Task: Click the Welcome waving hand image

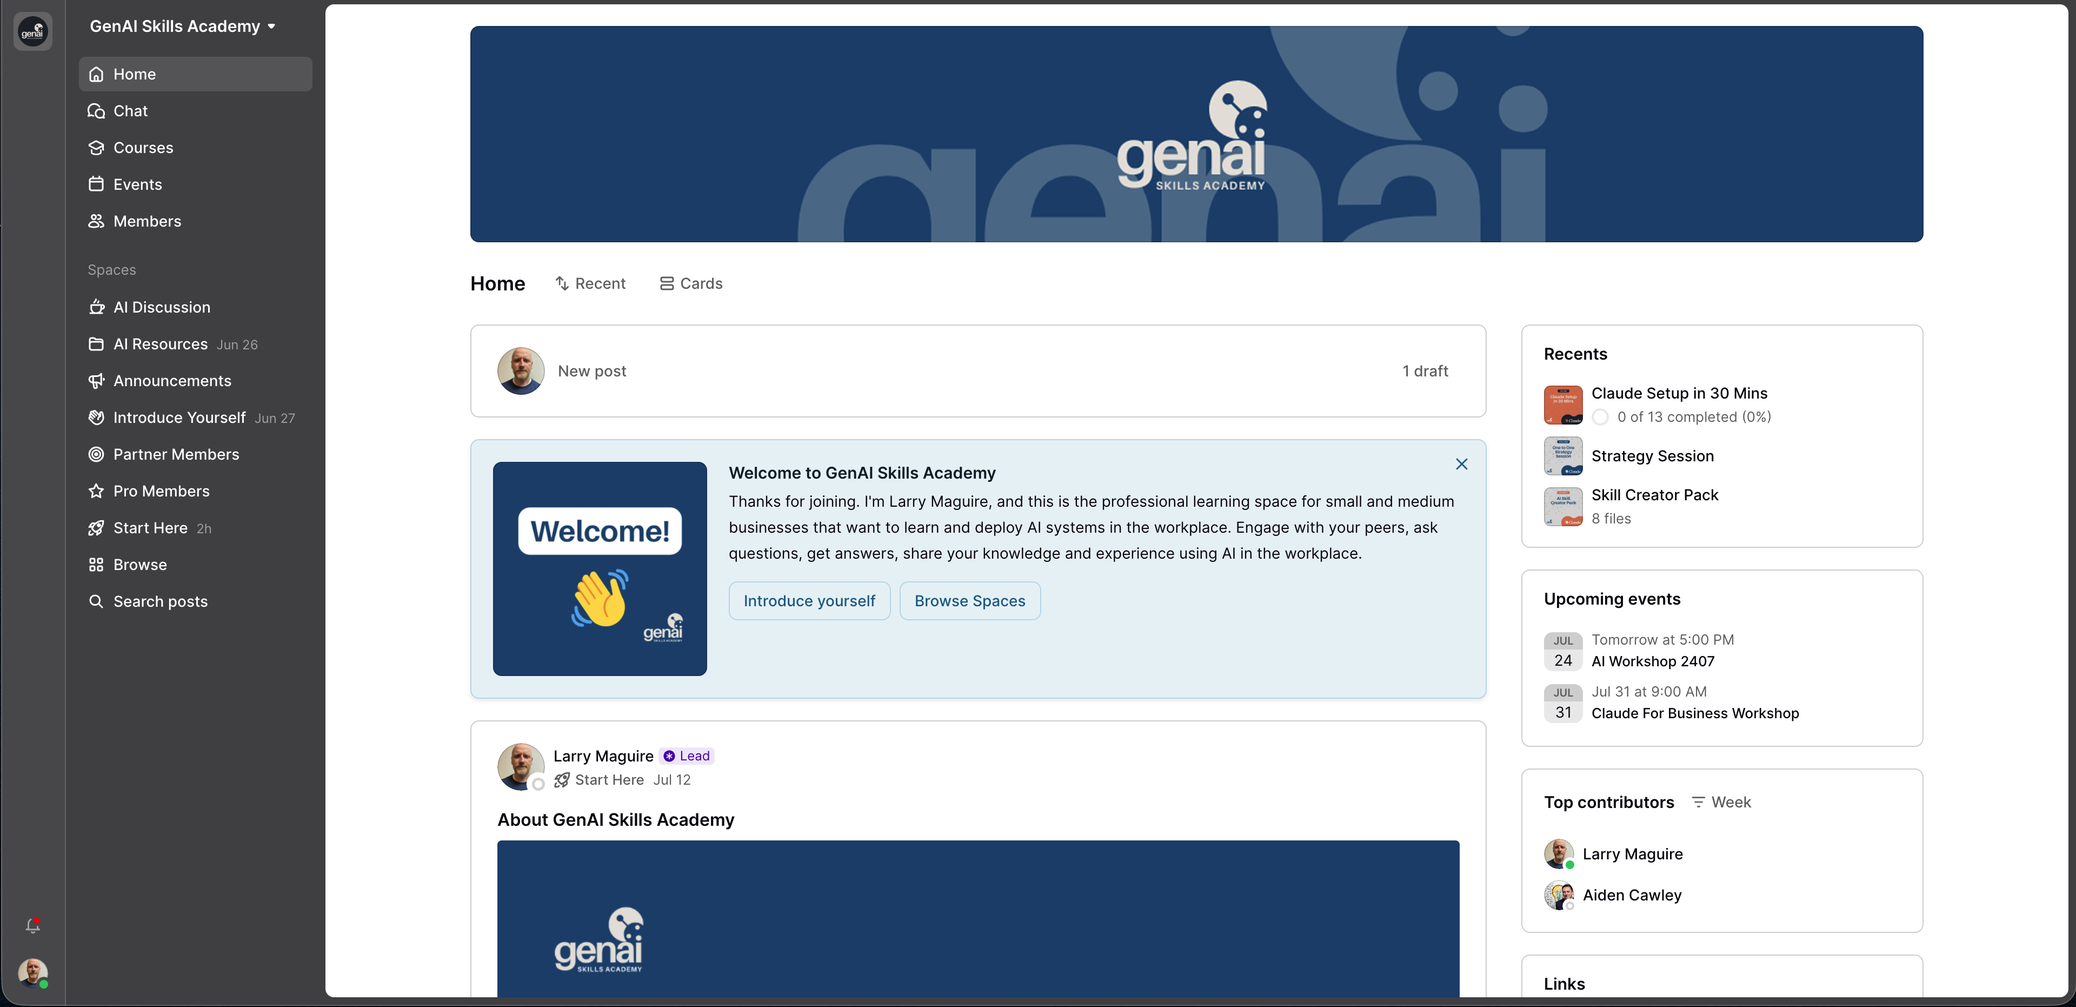Action: (600, 569)
